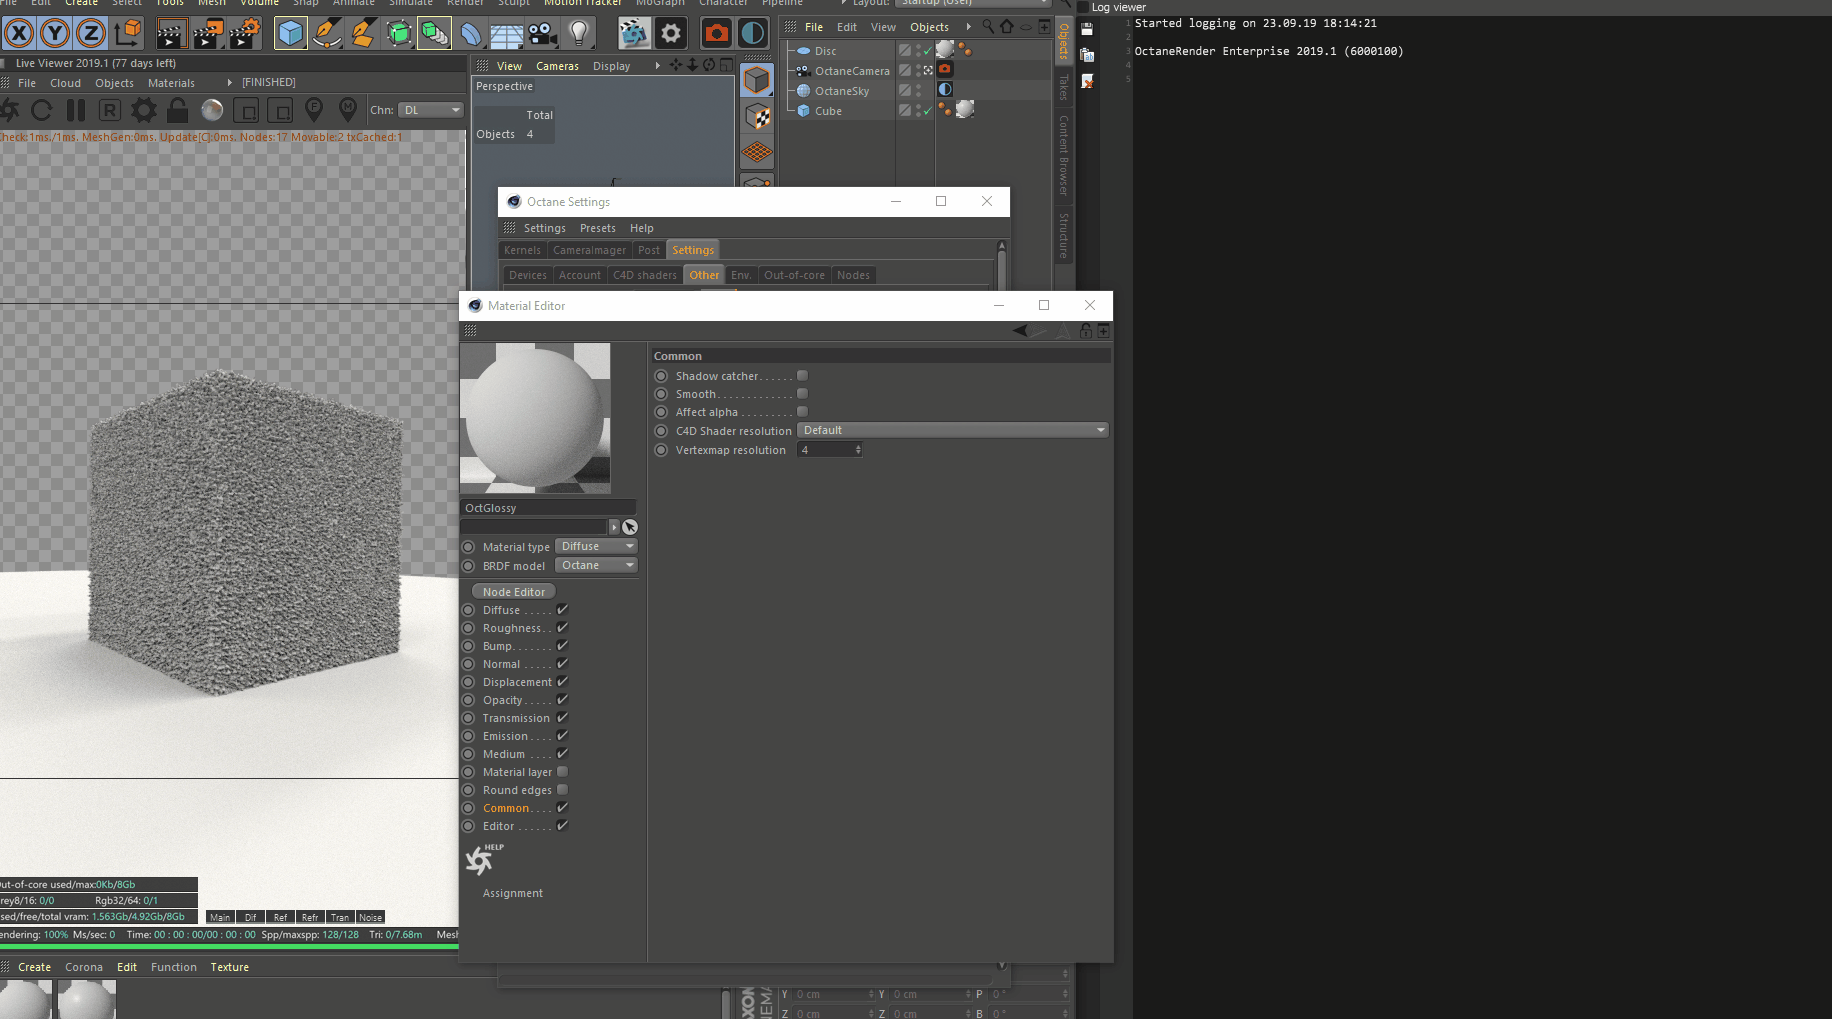Click the Make Editable cube icon

757,80
